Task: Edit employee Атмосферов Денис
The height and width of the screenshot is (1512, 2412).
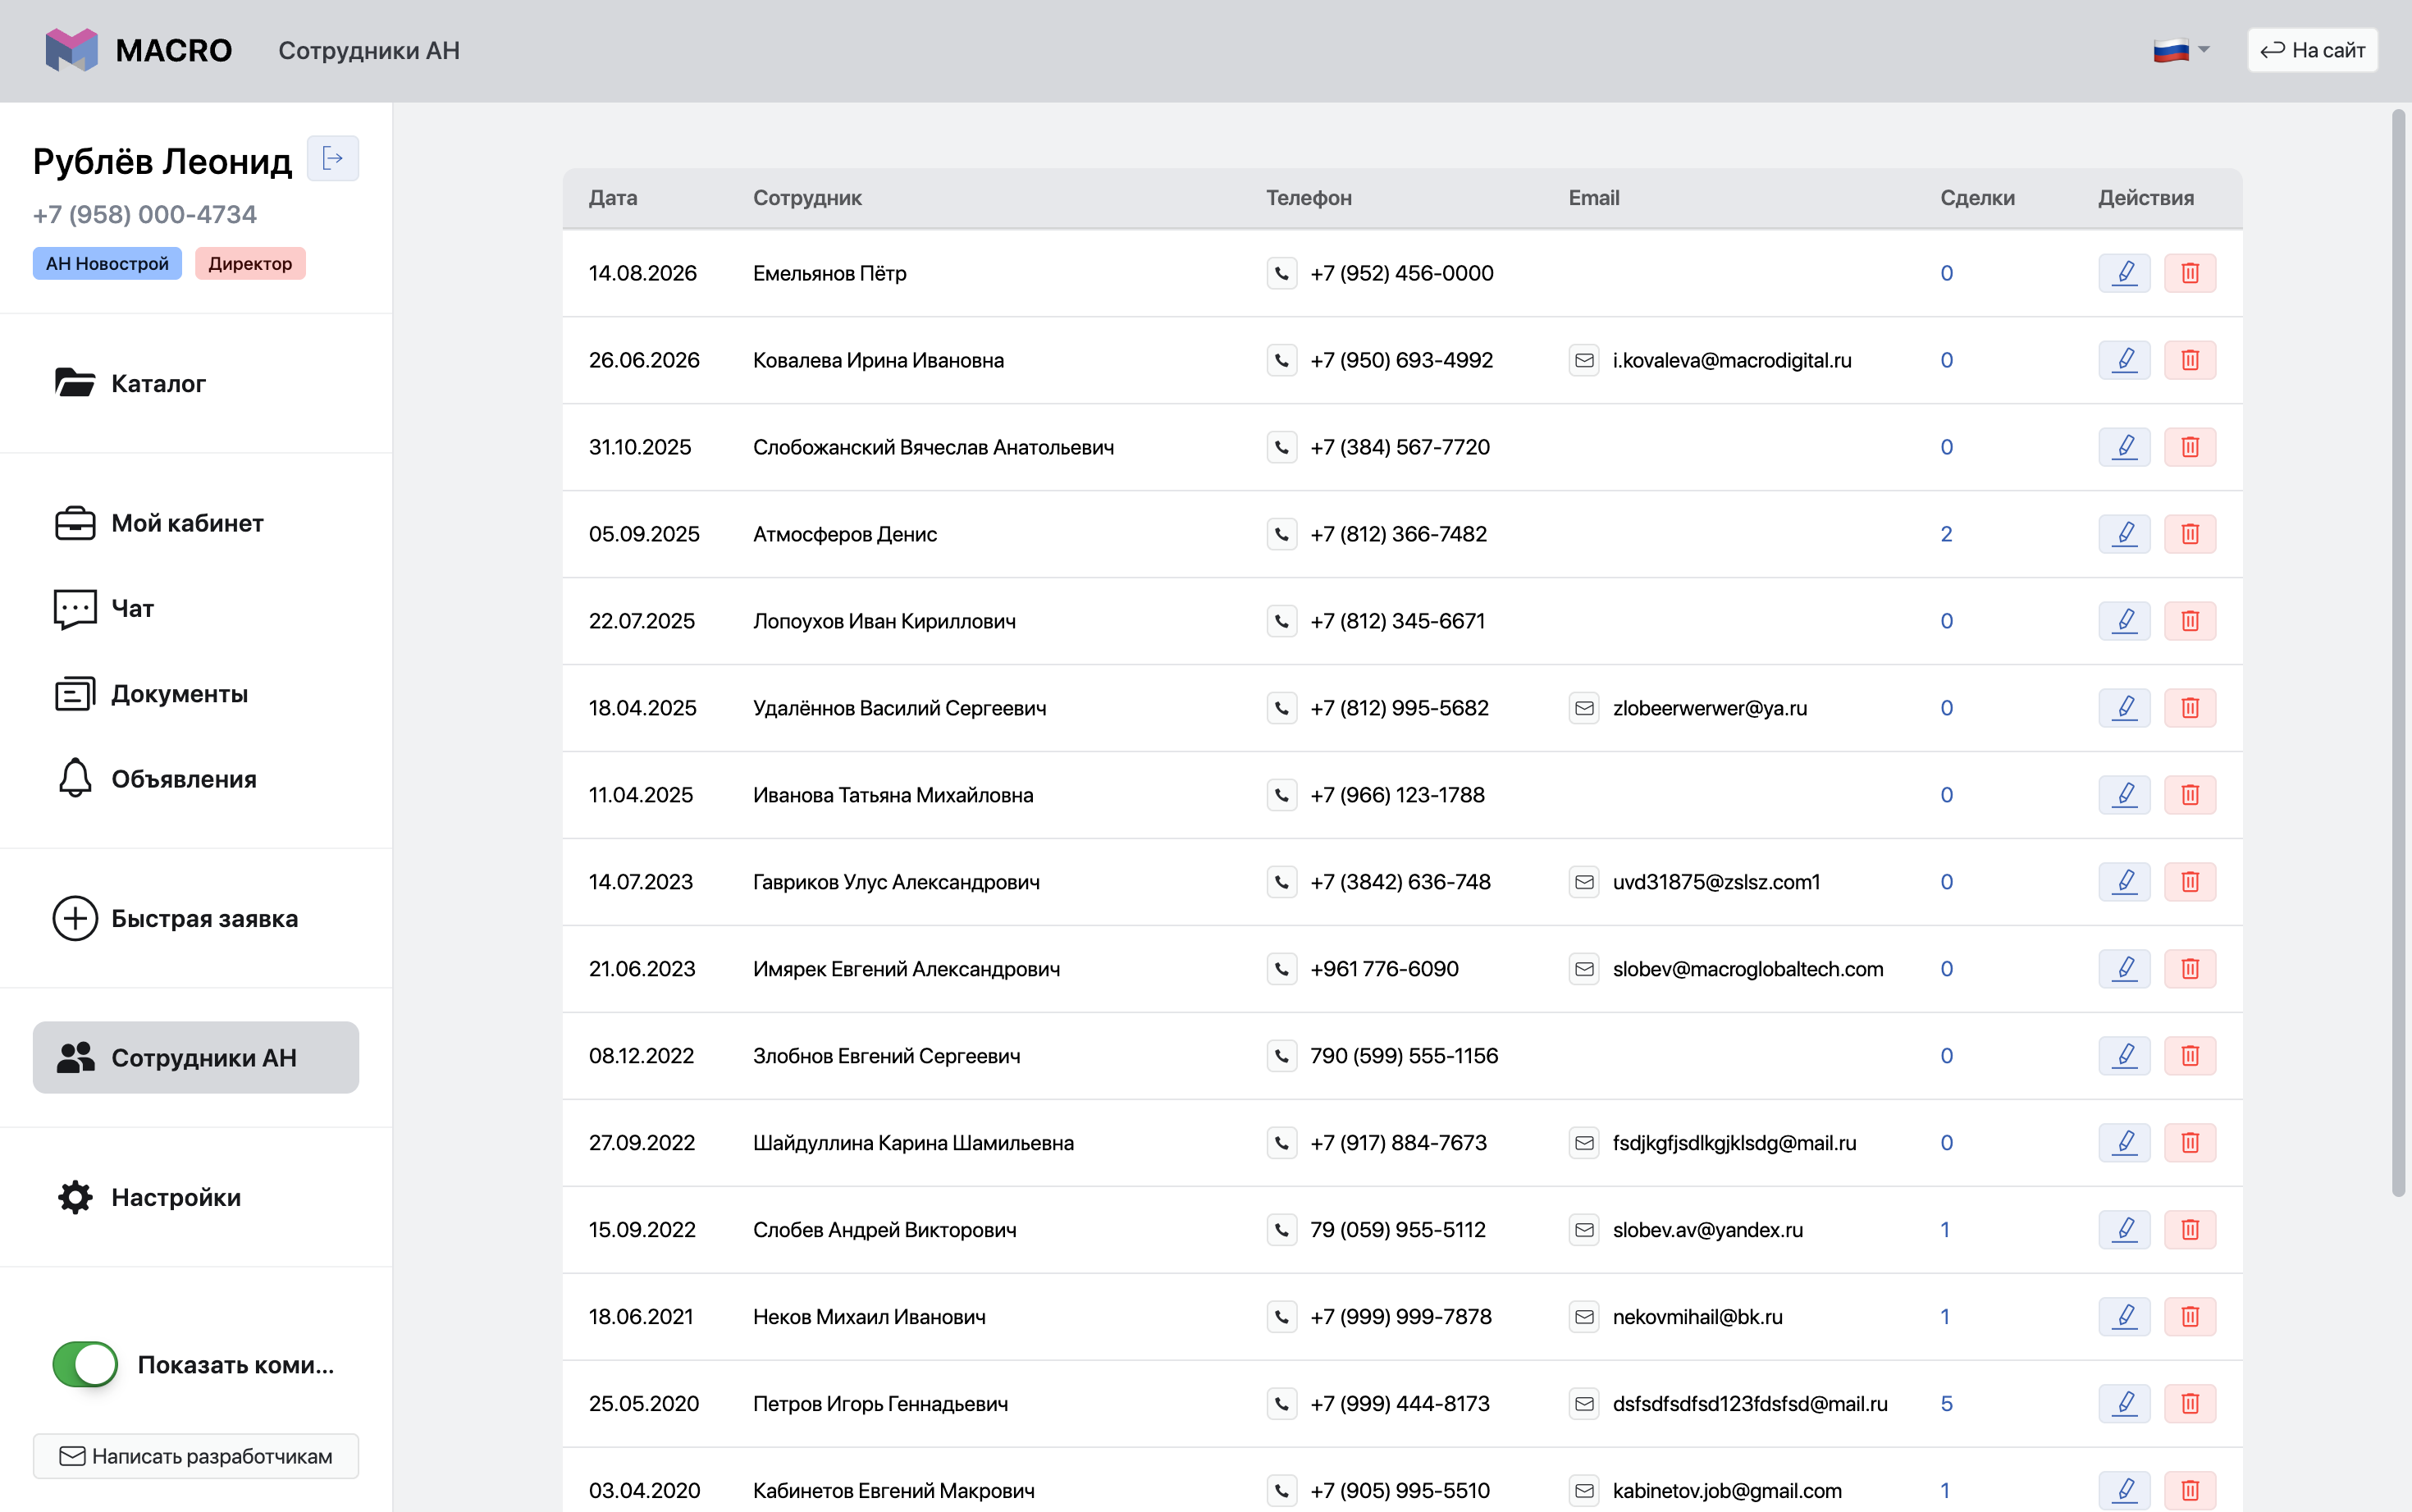Action: coord(2124,534)
